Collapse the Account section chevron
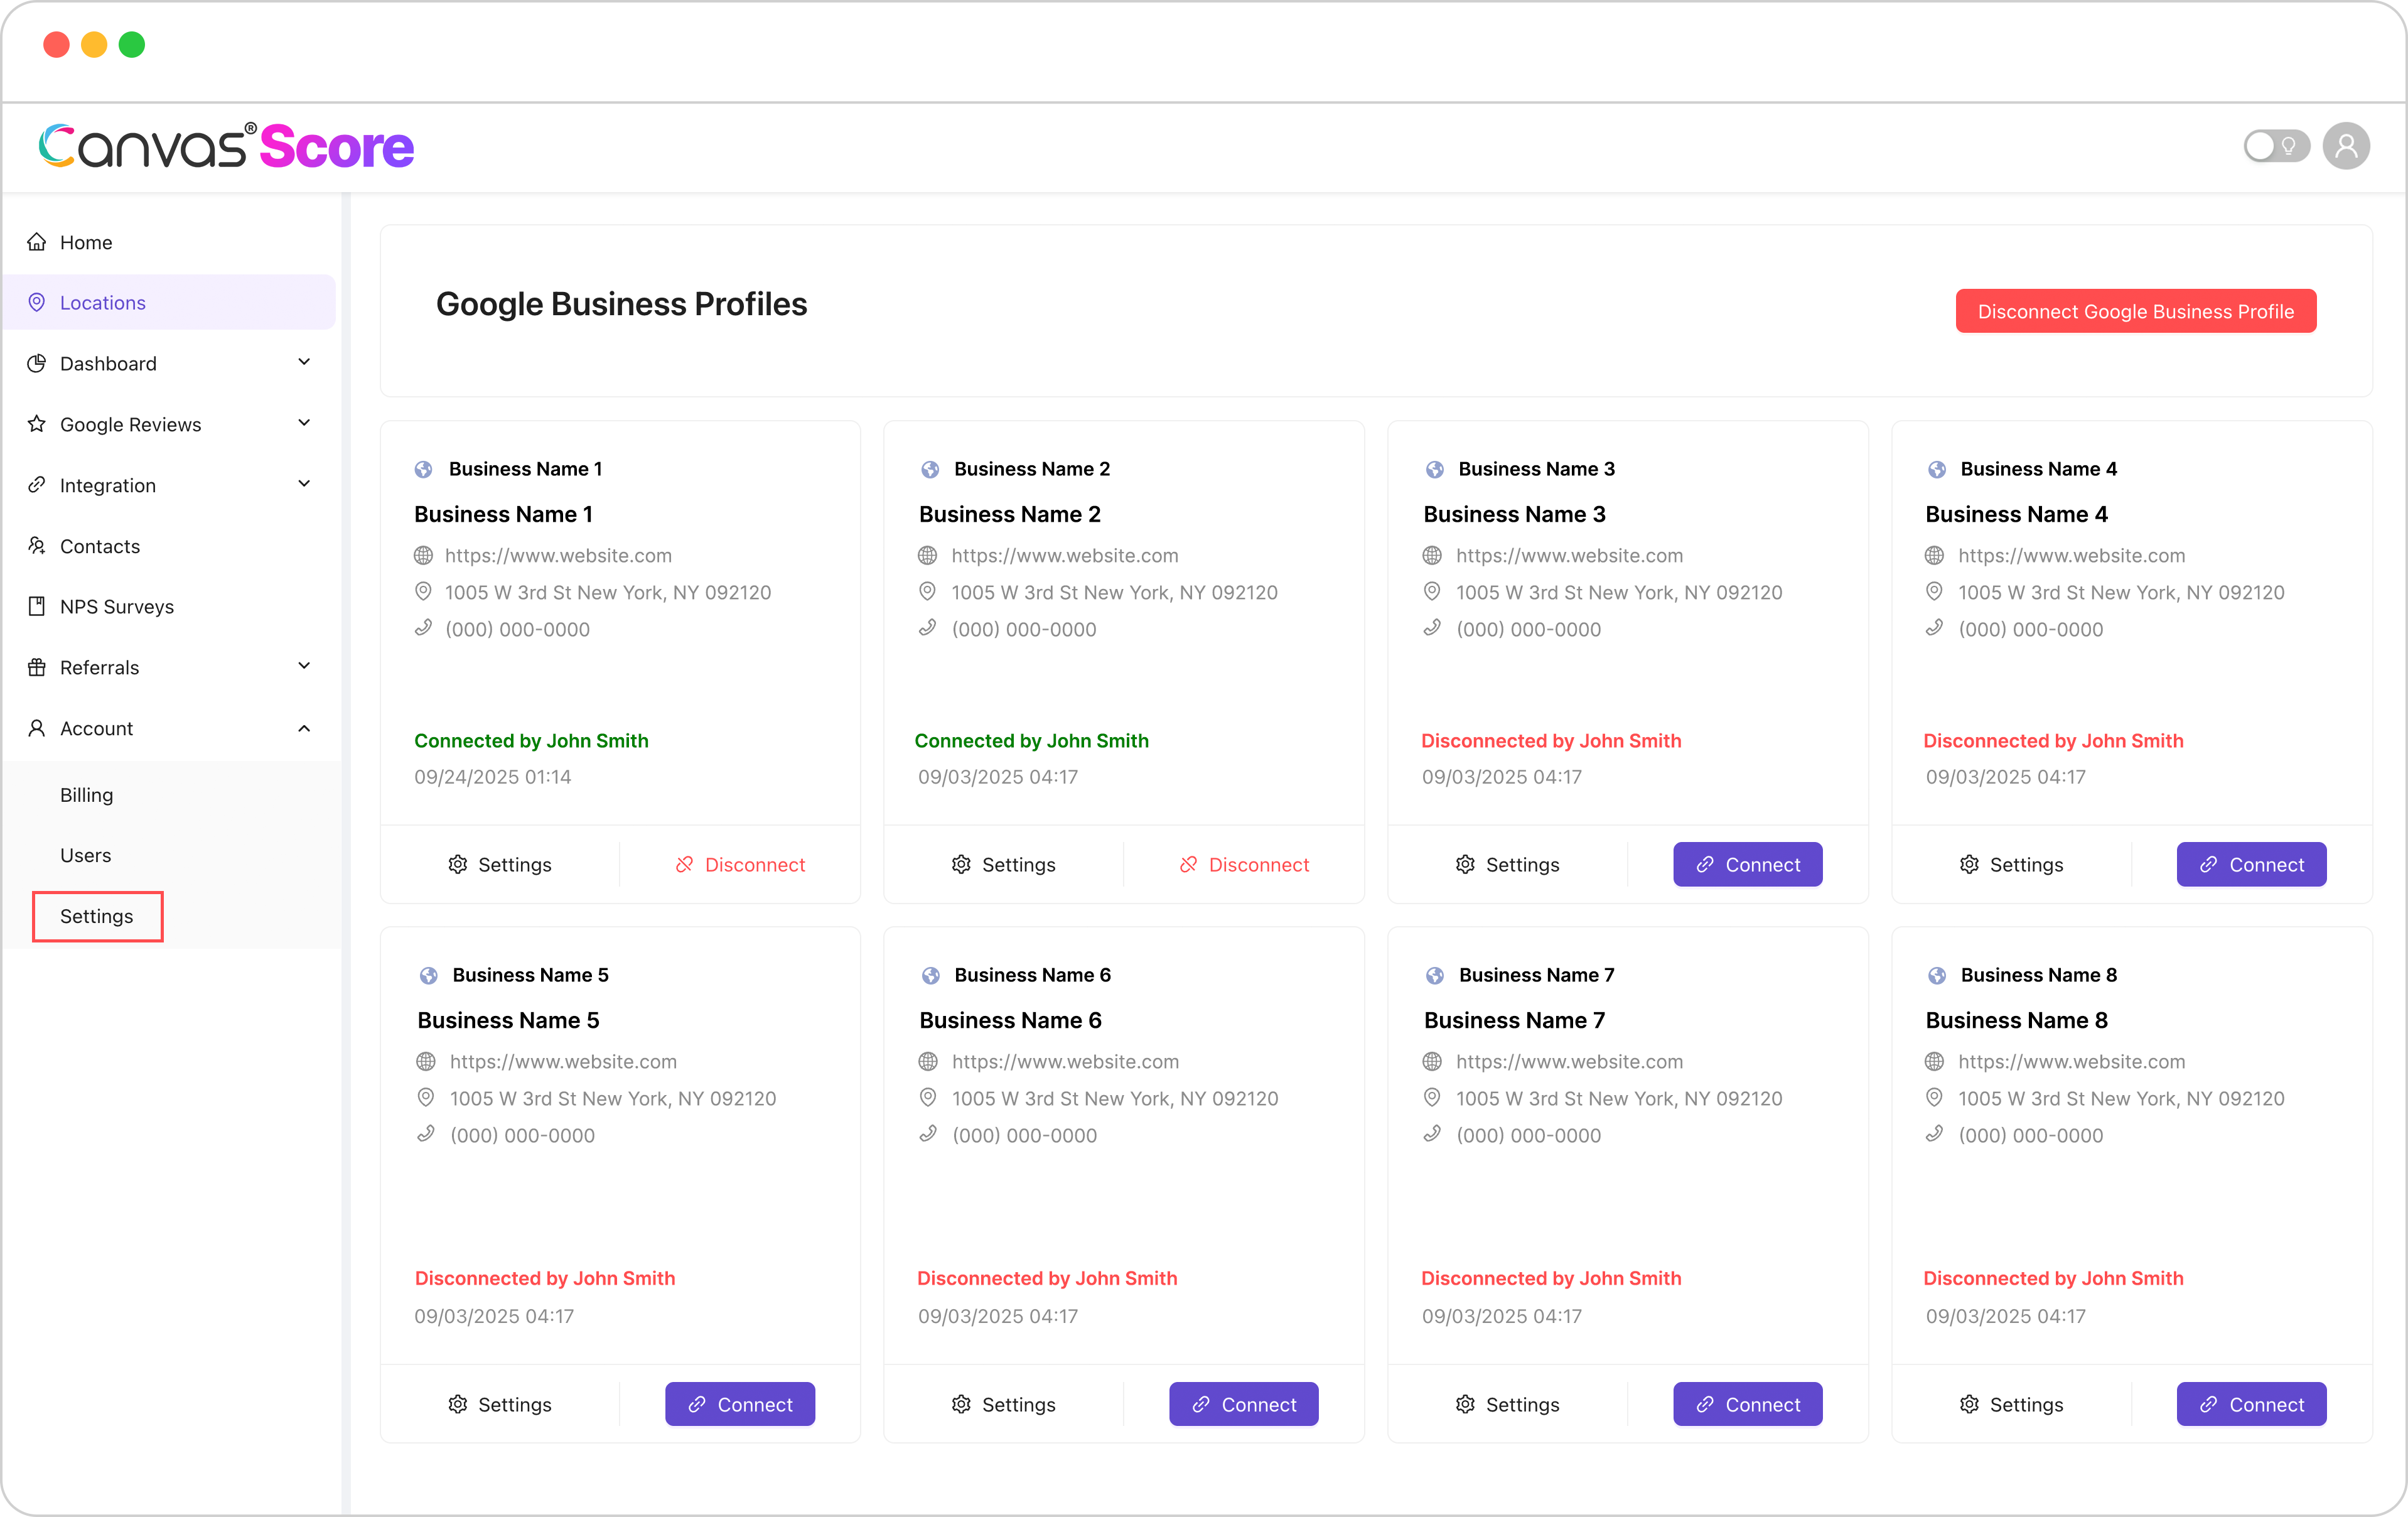The image size is (2408, 1517). click(304, 728)
